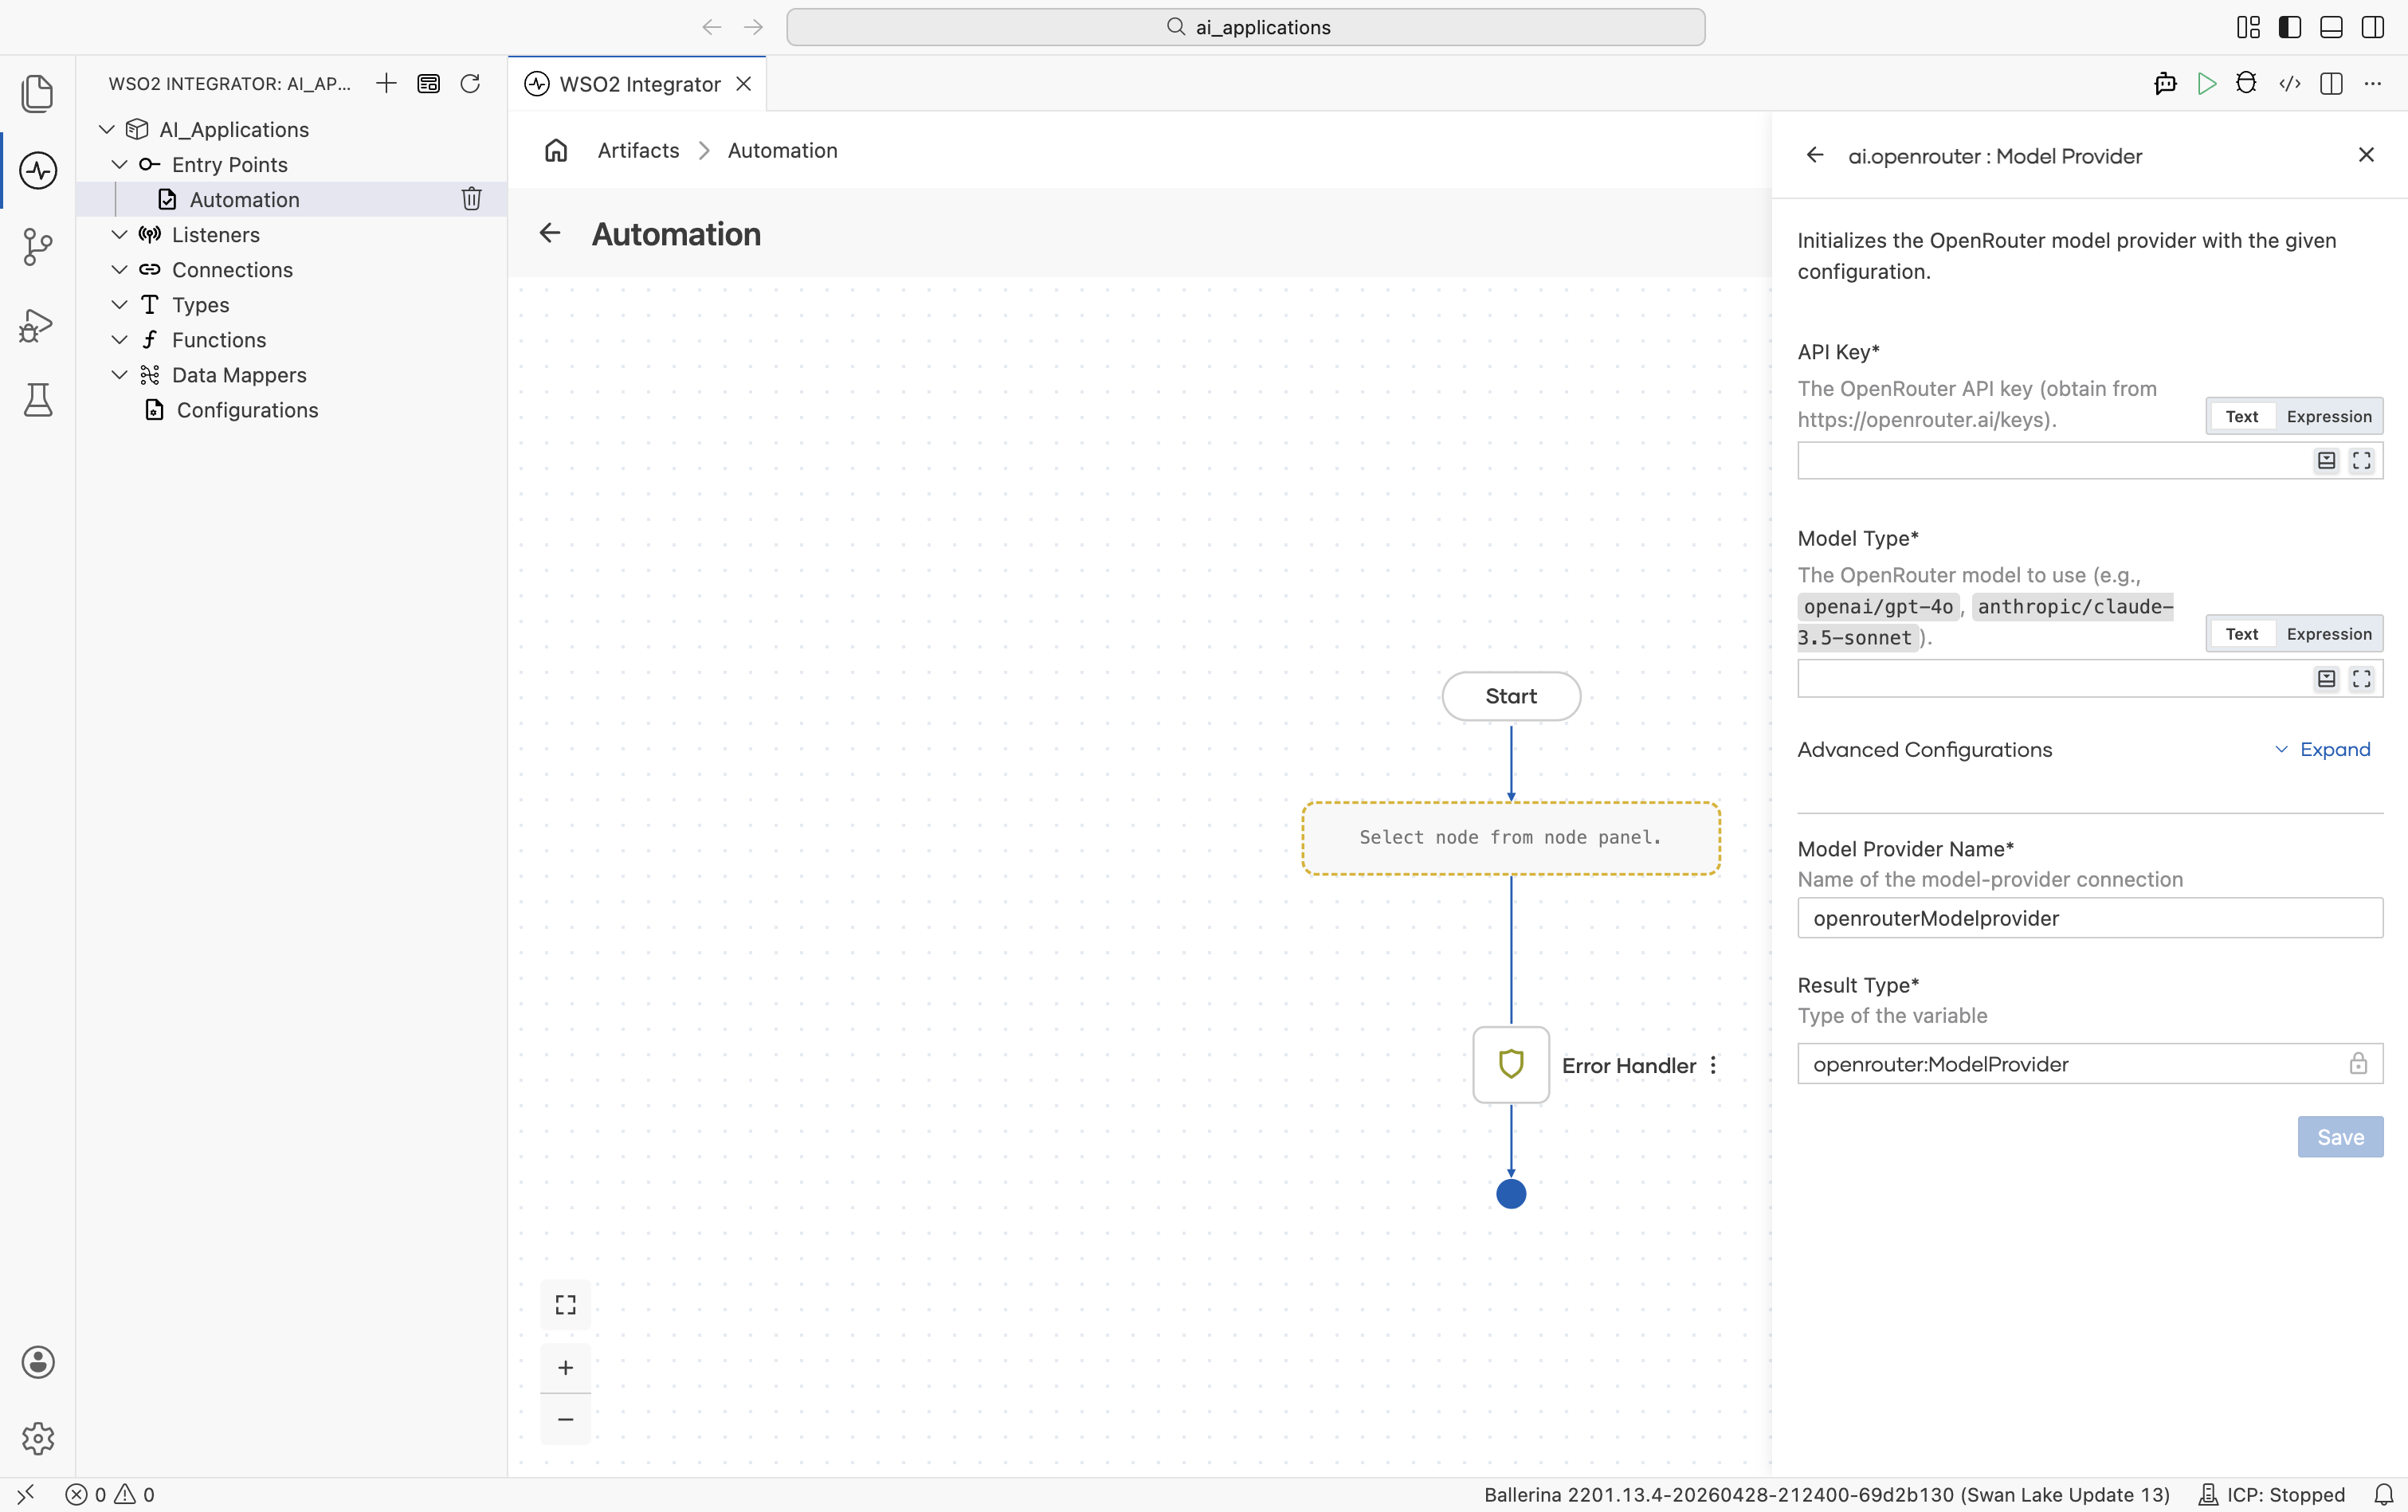Collapse the Entry Points tree section
Image resolution: width=2408 pixels, height=1512 pixels.
coord(119,164)
